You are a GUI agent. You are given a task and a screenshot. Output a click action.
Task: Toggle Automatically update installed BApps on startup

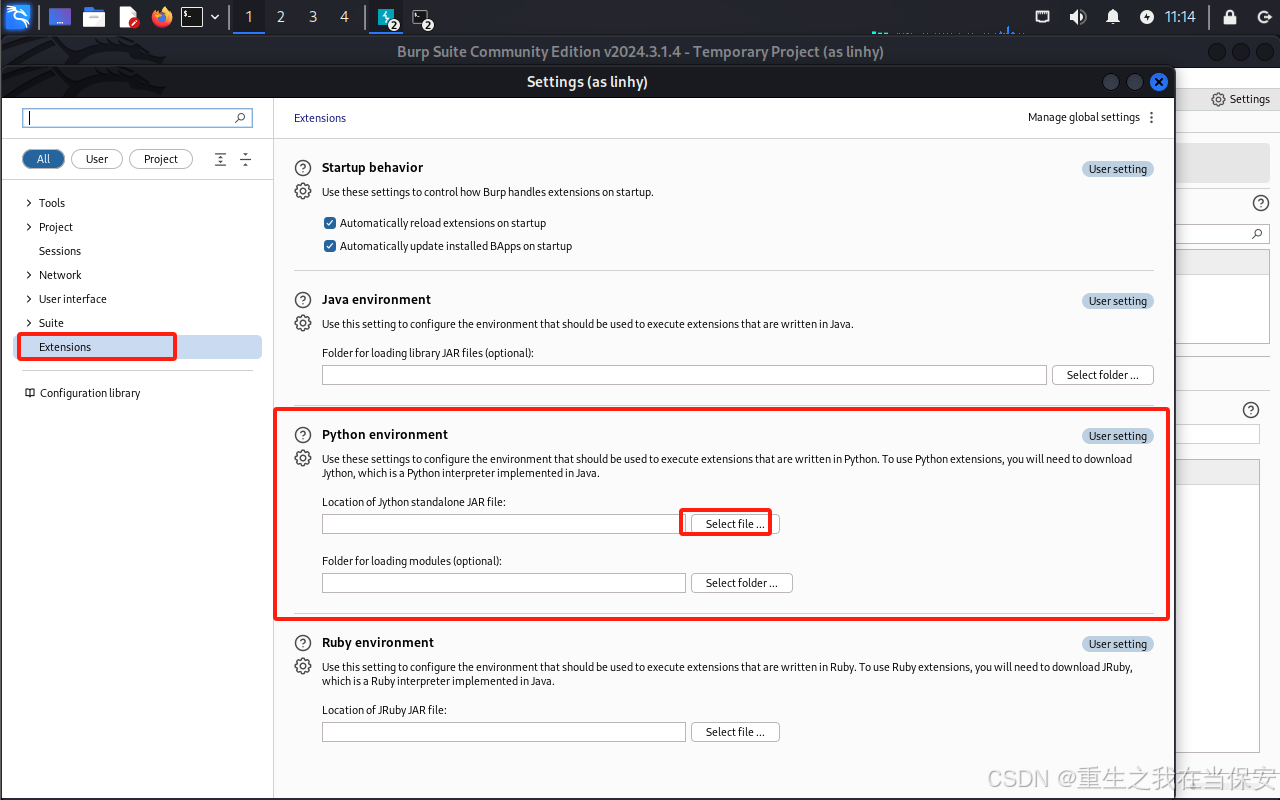330,246
